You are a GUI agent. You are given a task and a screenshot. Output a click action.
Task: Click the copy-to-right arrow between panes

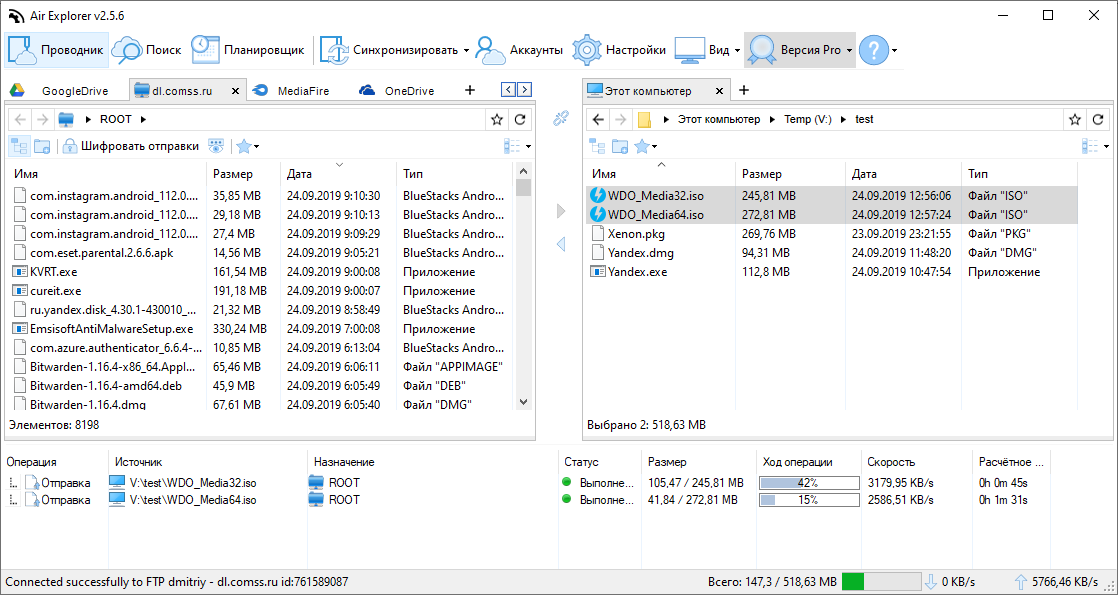coord(560,211)
